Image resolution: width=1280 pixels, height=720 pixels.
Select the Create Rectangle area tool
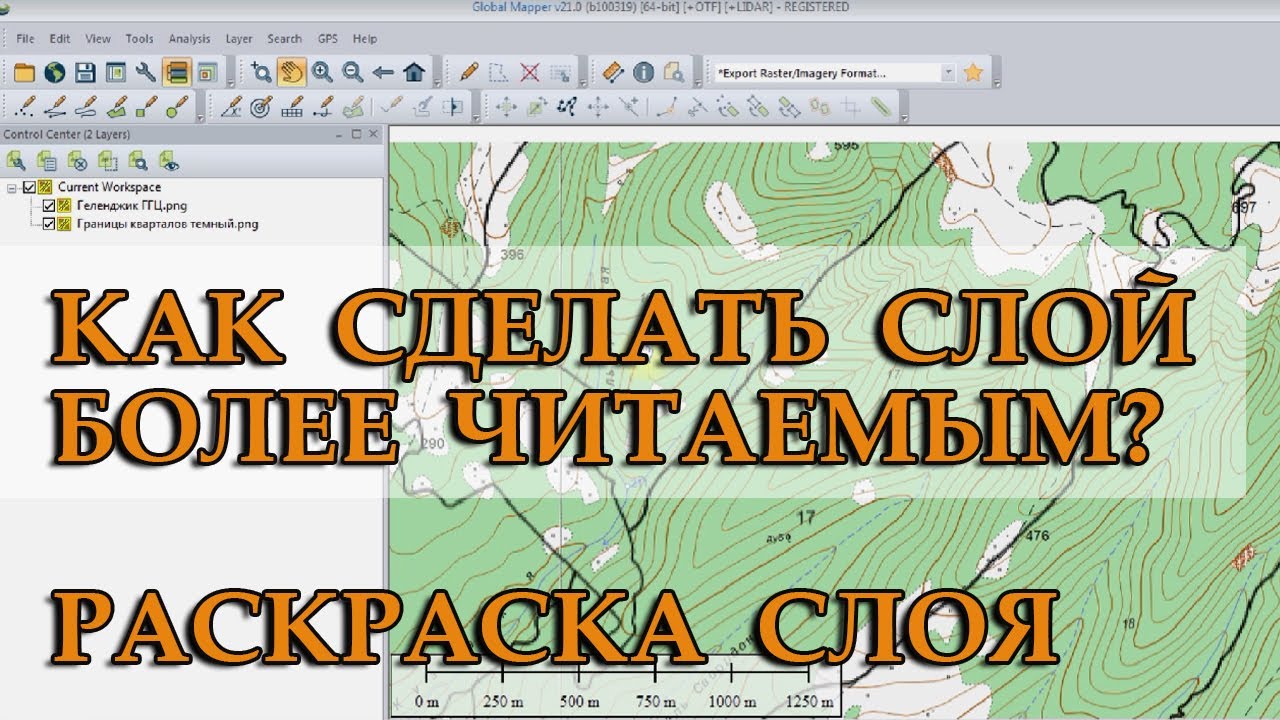click(147, 104)
